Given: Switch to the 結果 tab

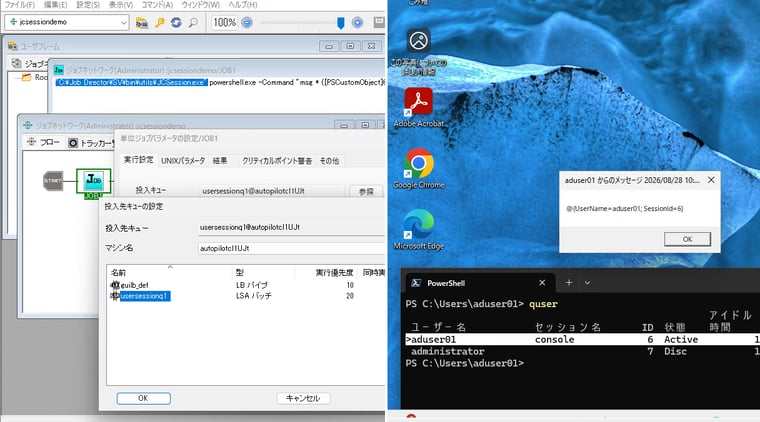Looking at the screenshot, I should click(x=220, y=161).
